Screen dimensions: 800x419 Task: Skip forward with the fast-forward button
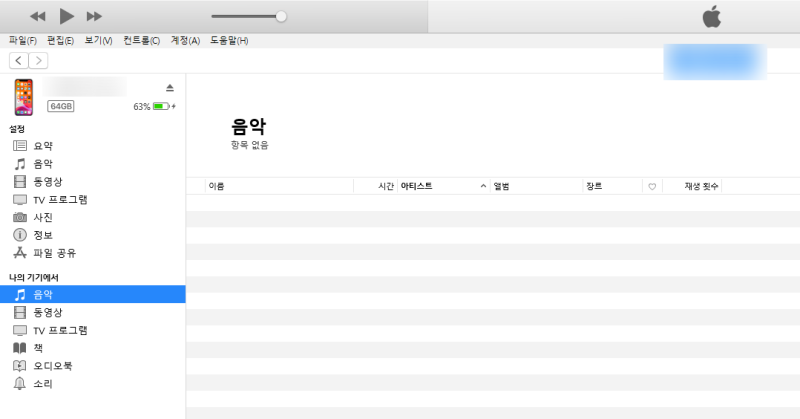(x=94, y=16)
